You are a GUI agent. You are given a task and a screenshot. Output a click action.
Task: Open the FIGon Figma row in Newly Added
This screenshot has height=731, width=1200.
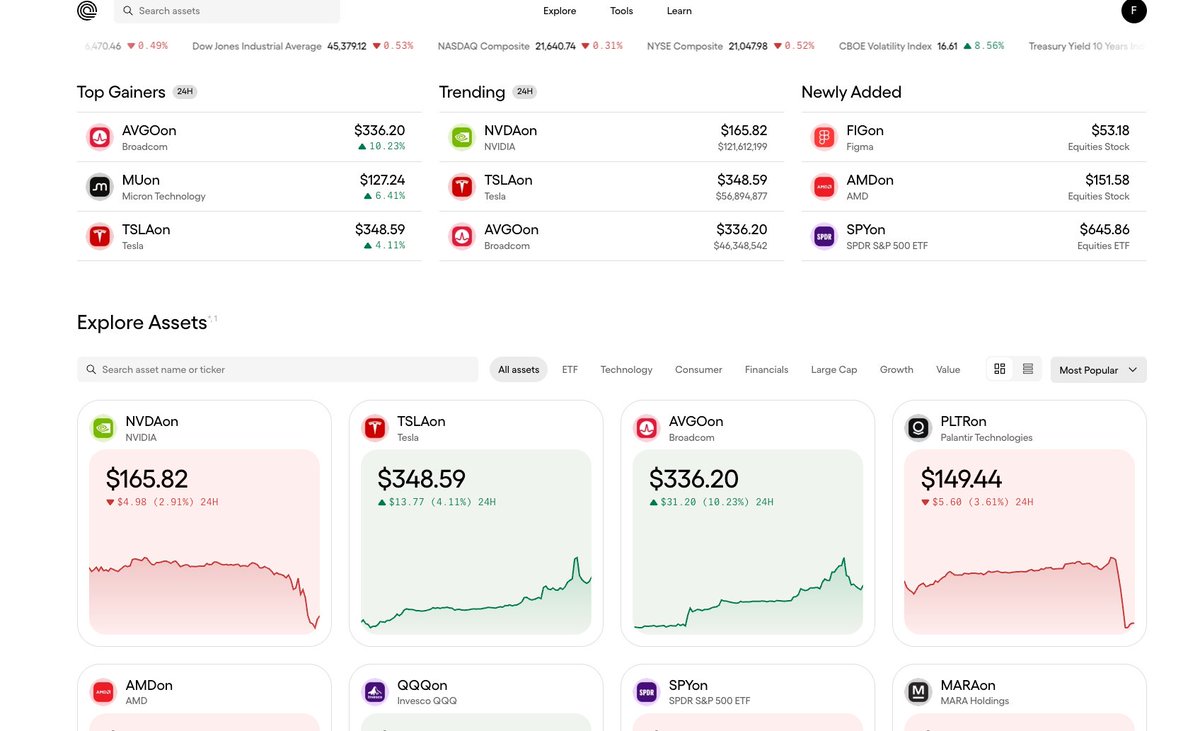(974, 137)
